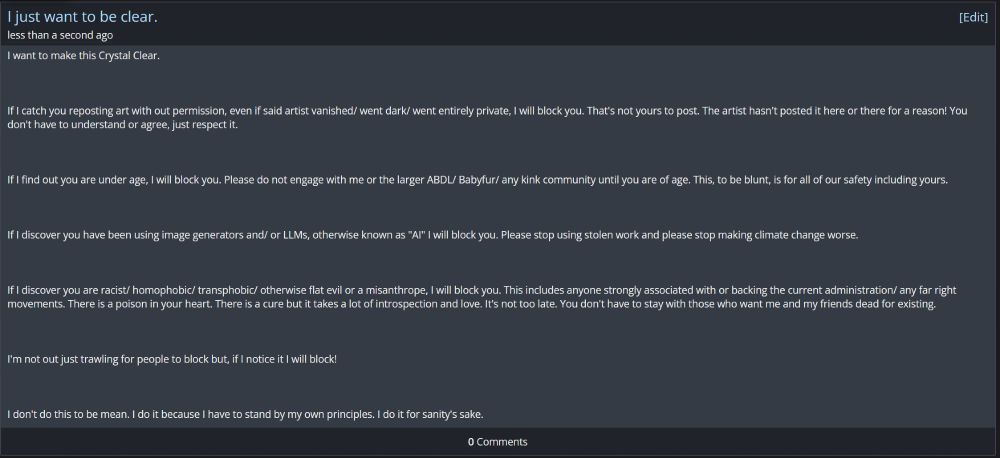Click the sentence "The artist hasn't posted it here or there"

coord(820,111)
